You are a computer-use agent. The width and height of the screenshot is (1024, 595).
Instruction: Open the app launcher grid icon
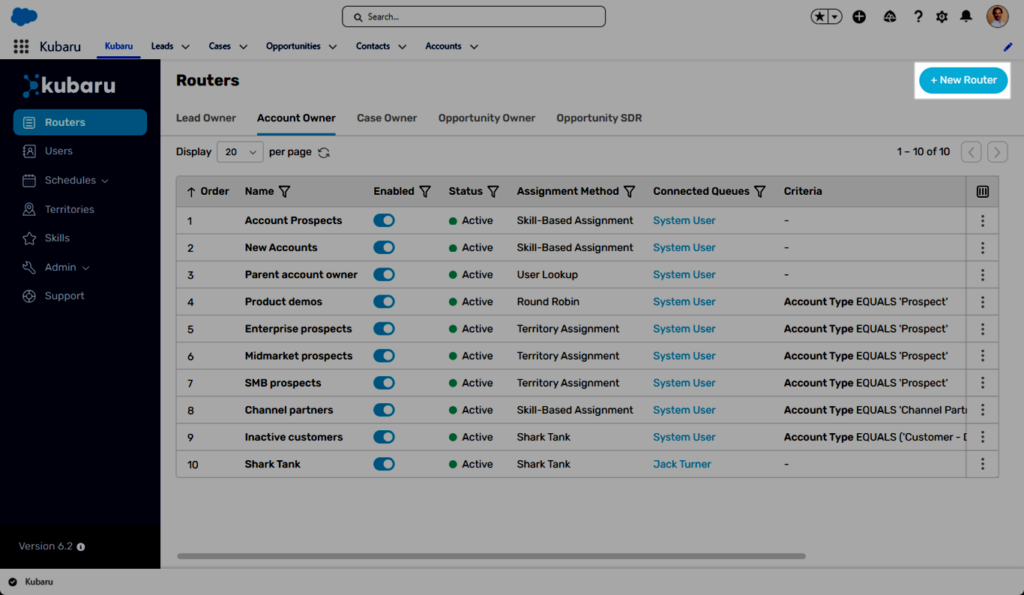coord(21,47)
